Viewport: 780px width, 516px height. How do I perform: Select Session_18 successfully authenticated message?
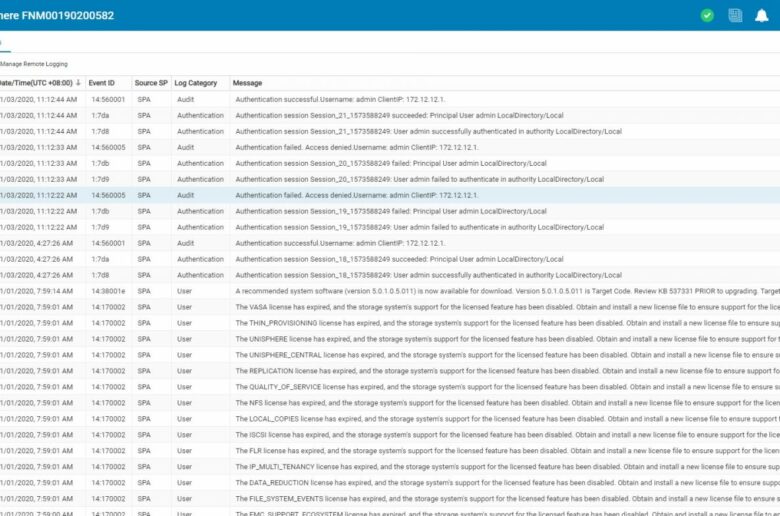point(429,275)
